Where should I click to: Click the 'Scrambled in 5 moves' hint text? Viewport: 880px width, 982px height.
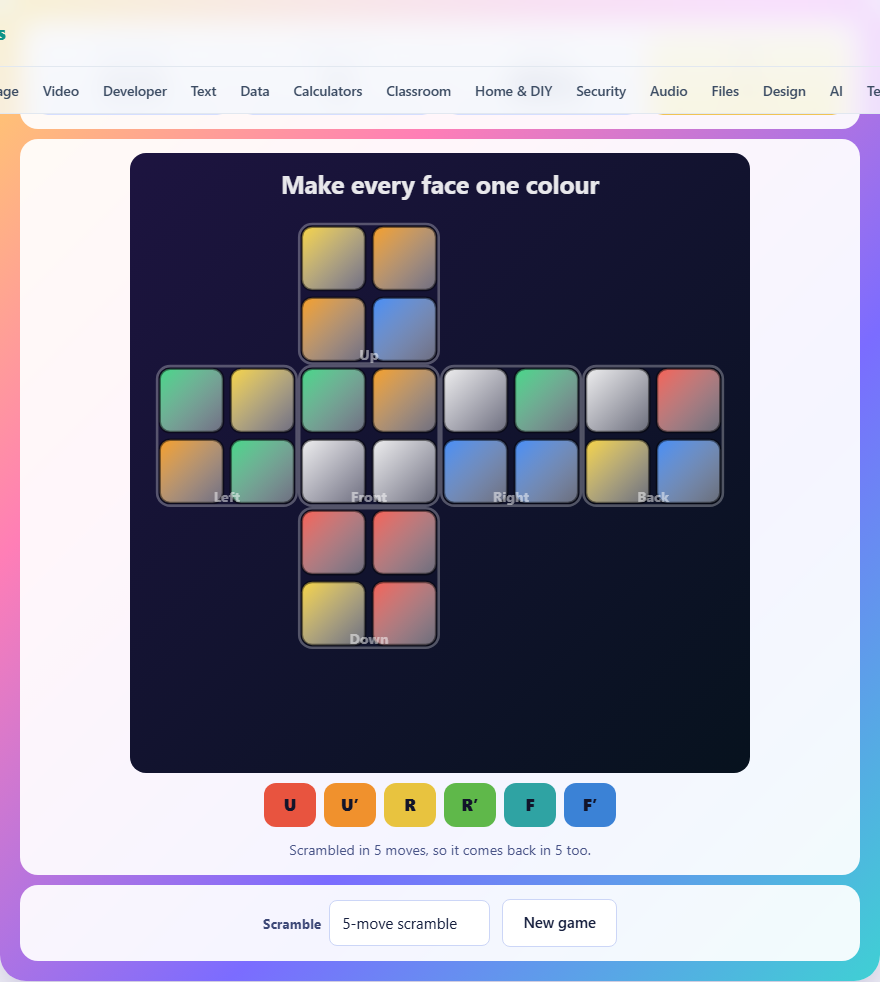440,850
